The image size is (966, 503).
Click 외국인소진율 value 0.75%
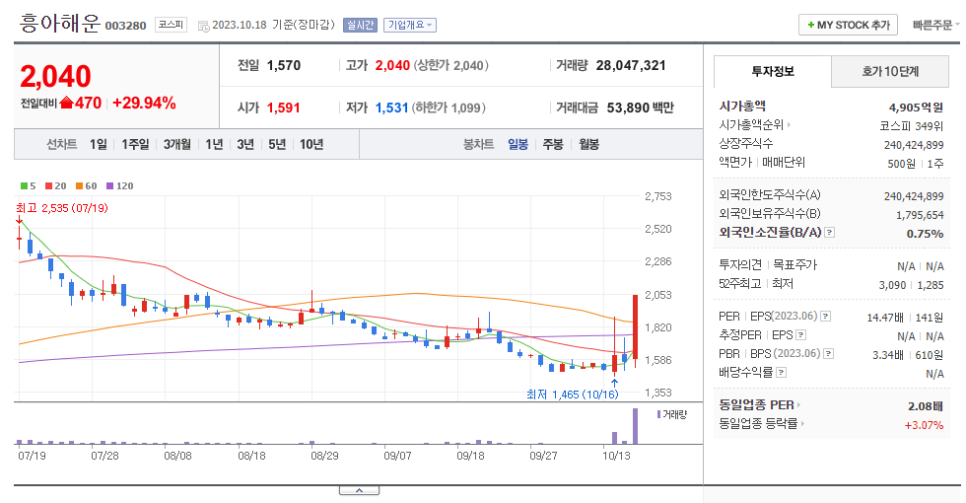925,234
